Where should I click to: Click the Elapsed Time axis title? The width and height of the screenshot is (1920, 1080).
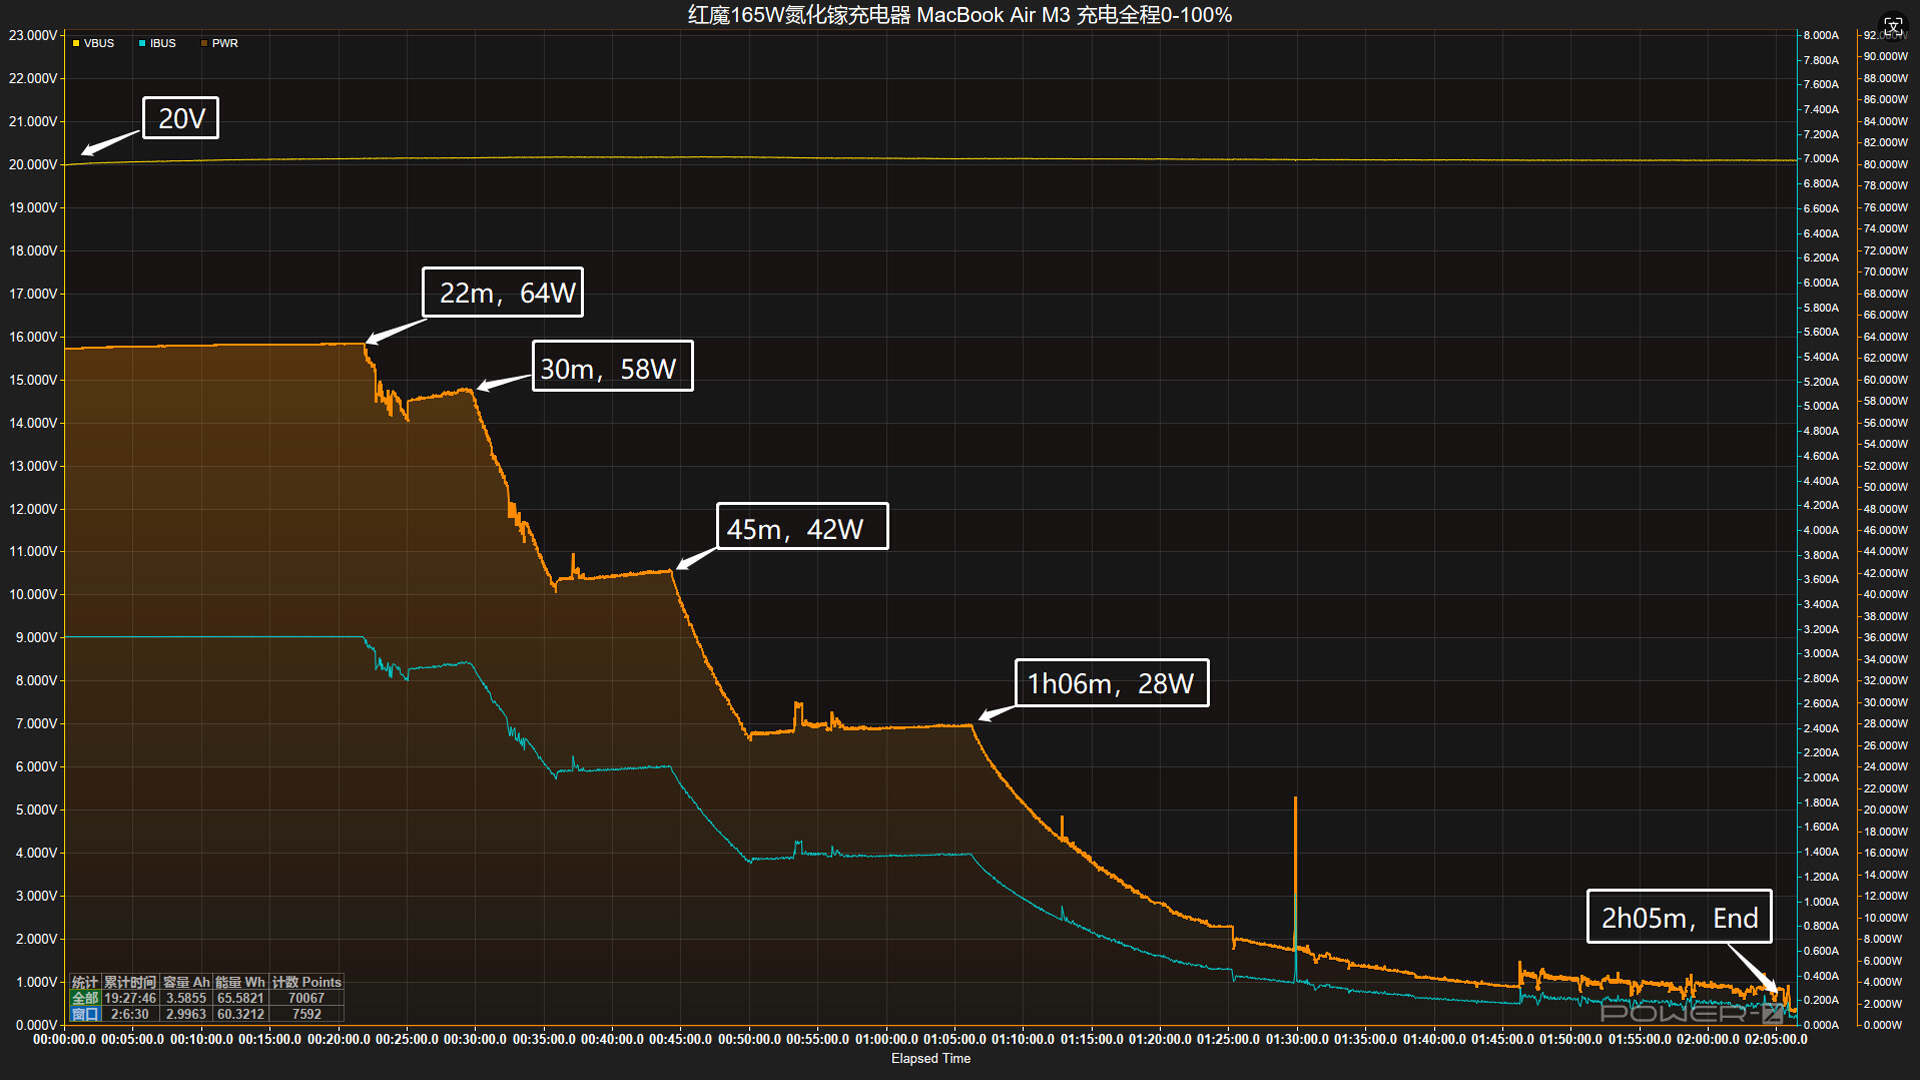tap(931, 1058)
